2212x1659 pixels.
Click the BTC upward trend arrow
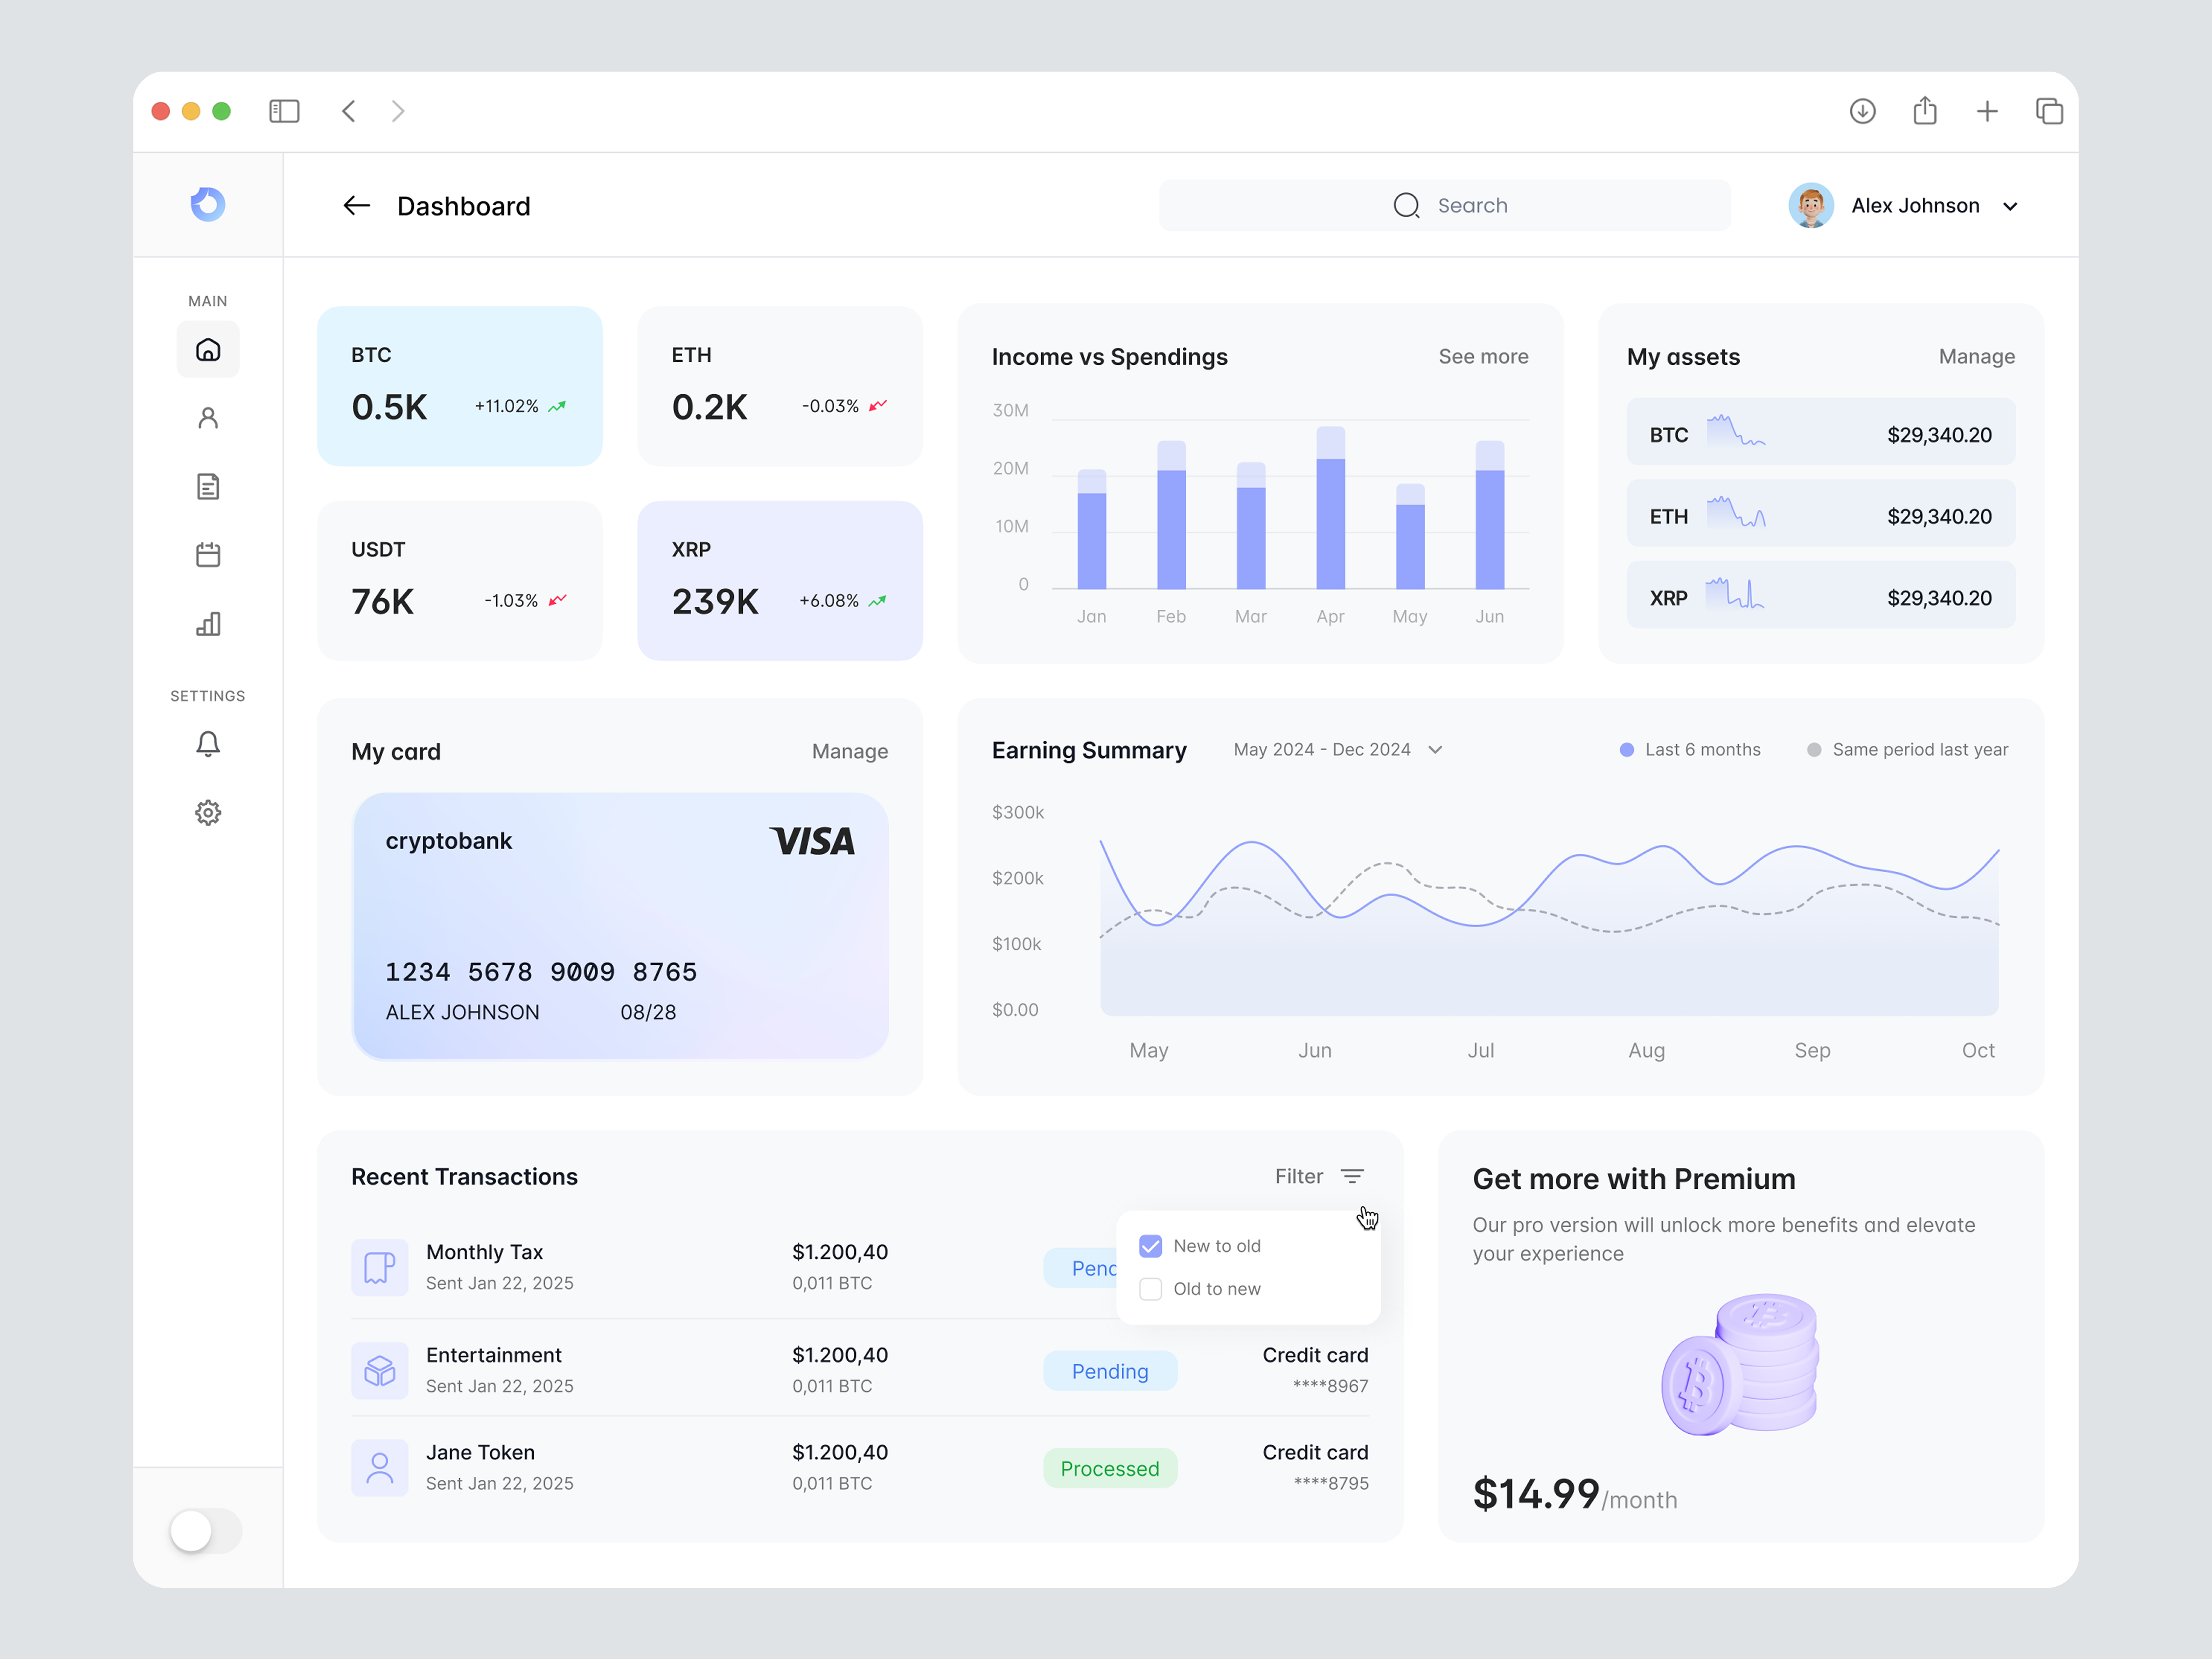(x=557, y=406)
